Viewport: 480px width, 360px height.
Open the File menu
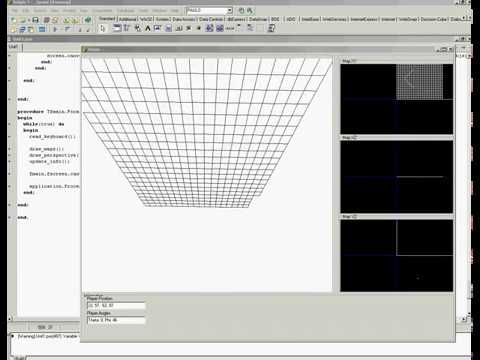[14, 11]
